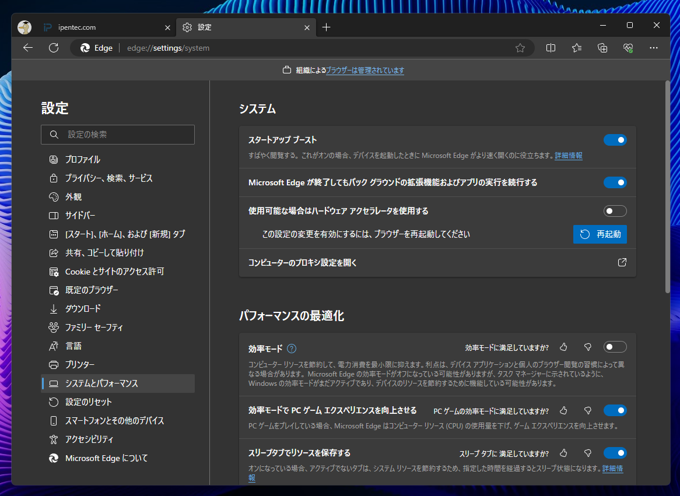
Task: Open 共有、コピーして貼り付け settings
Action: pyautogui.click(x=118, y=253)
